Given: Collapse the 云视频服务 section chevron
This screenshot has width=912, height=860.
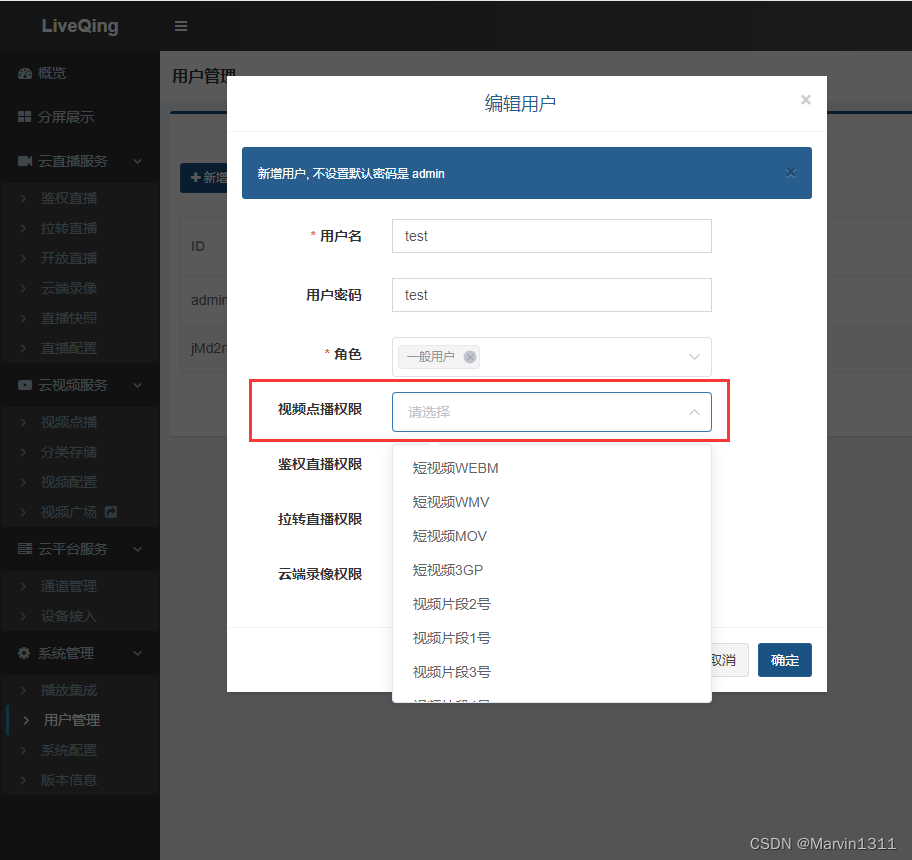Looking at the screenshot, I should coord(138,385).
